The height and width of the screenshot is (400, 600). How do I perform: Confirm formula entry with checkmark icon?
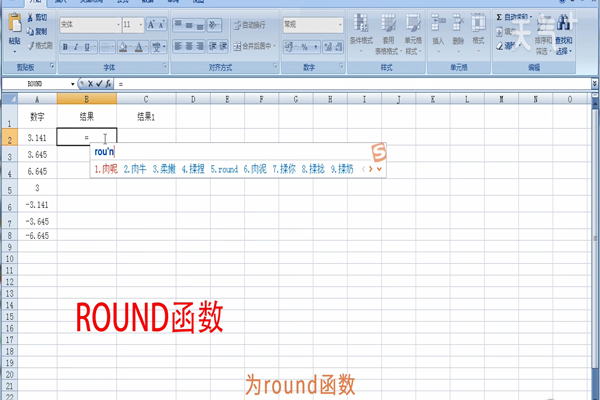[99, 83]
